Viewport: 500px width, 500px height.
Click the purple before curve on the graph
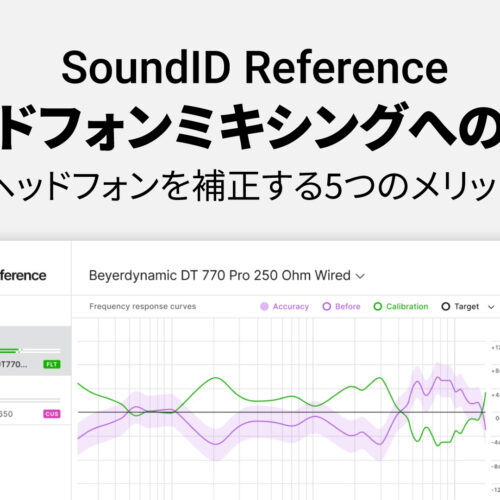click(215, 444)
